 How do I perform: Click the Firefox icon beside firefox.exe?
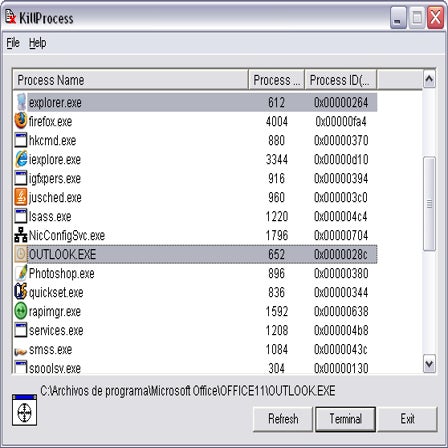tap(21, 121)
